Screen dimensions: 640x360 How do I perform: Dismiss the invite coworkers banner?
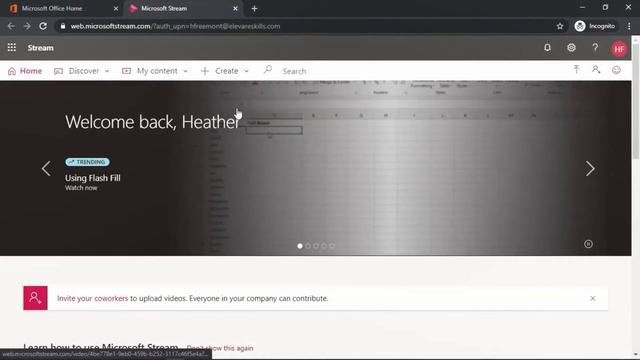(593, 298)
